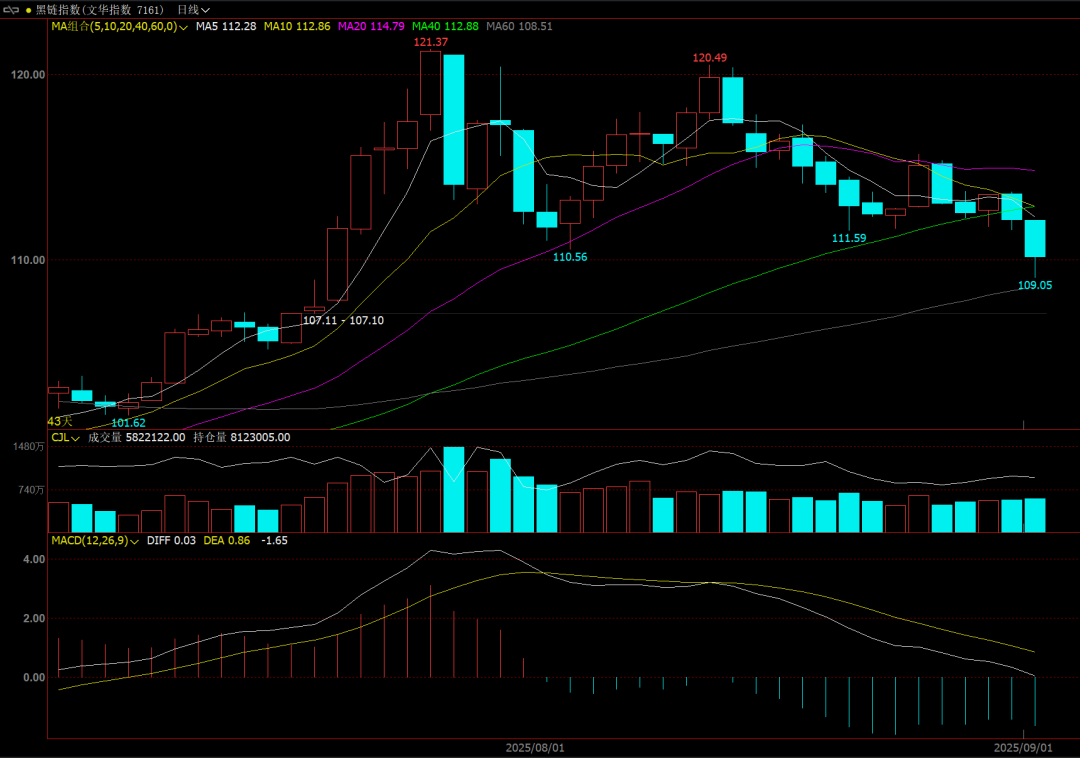Click the 110.56 low price label
1080x758 pixels.
click(570, 257)
